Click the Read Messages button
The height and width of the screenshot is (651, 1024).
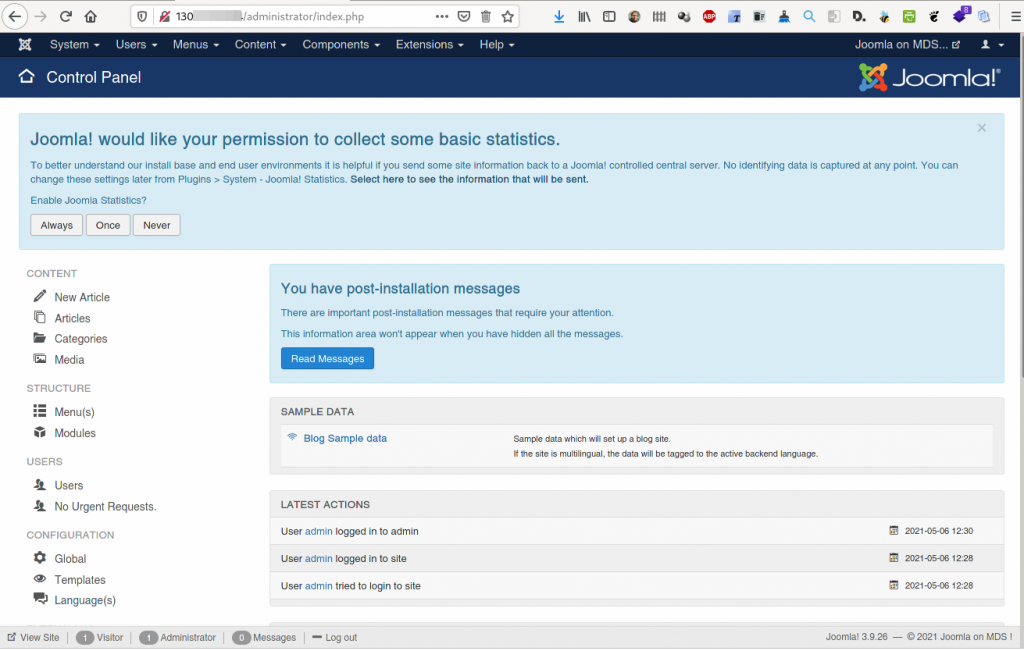tap(327, 358)
